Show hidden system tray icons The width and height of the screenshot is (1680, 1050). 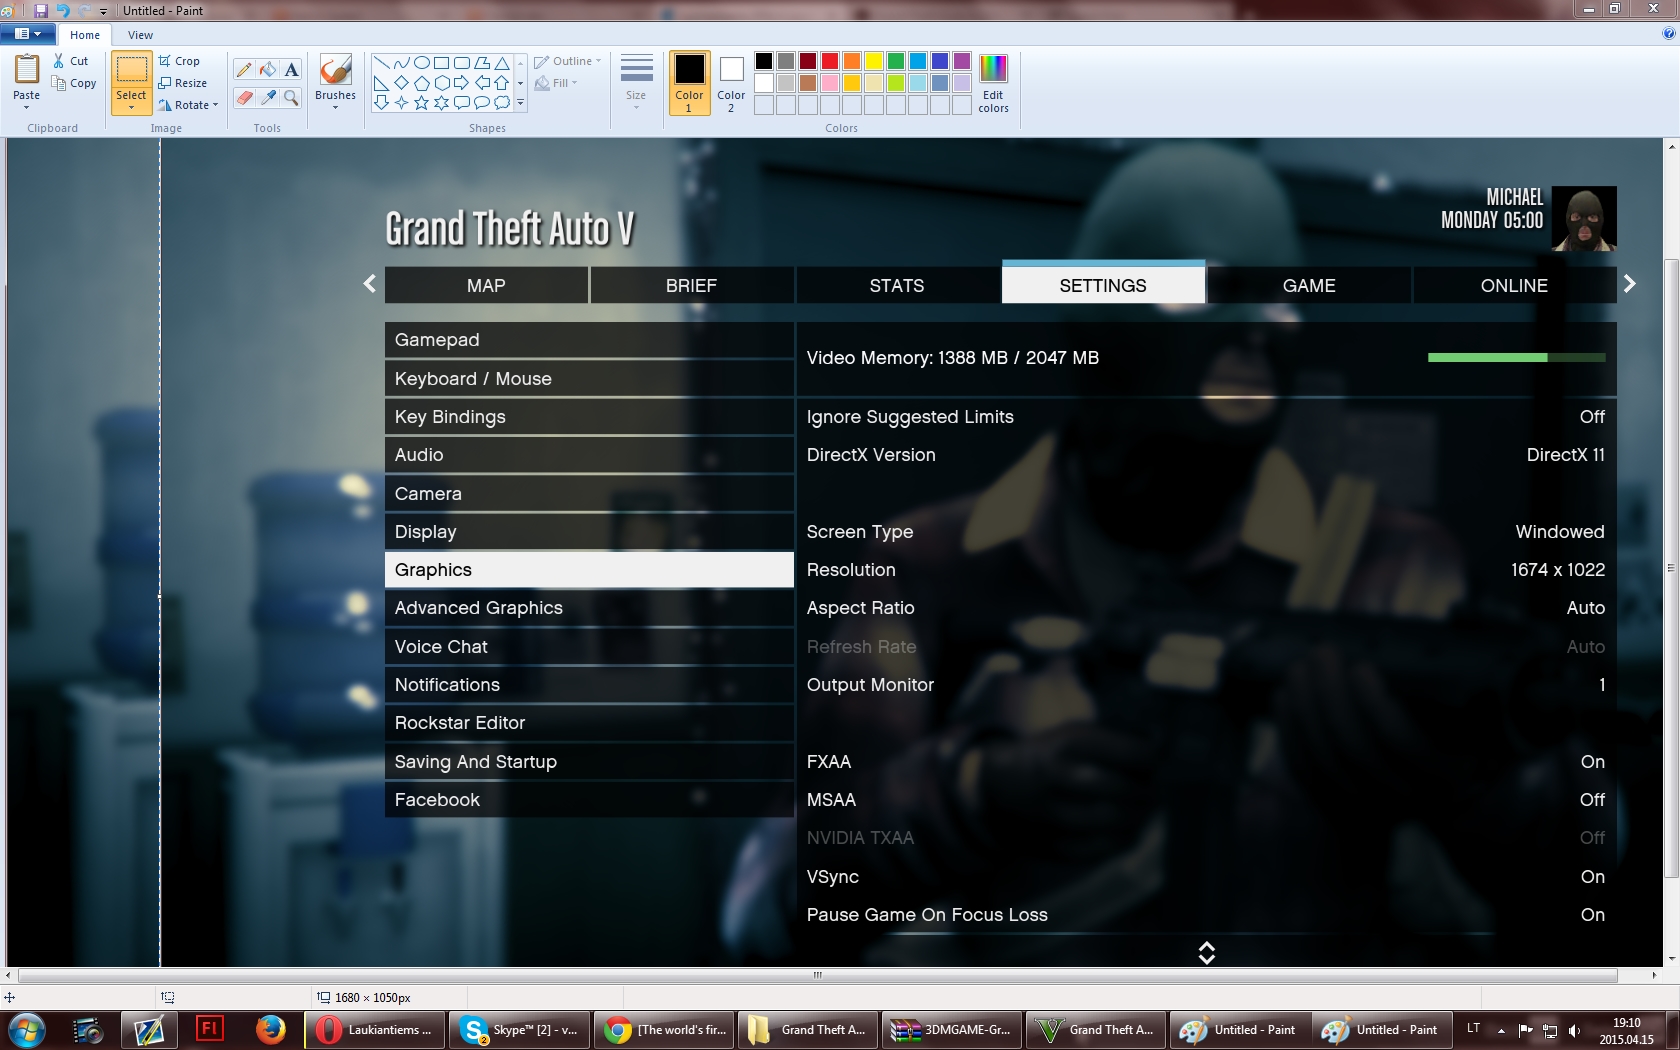(x=1501, y=1030)
